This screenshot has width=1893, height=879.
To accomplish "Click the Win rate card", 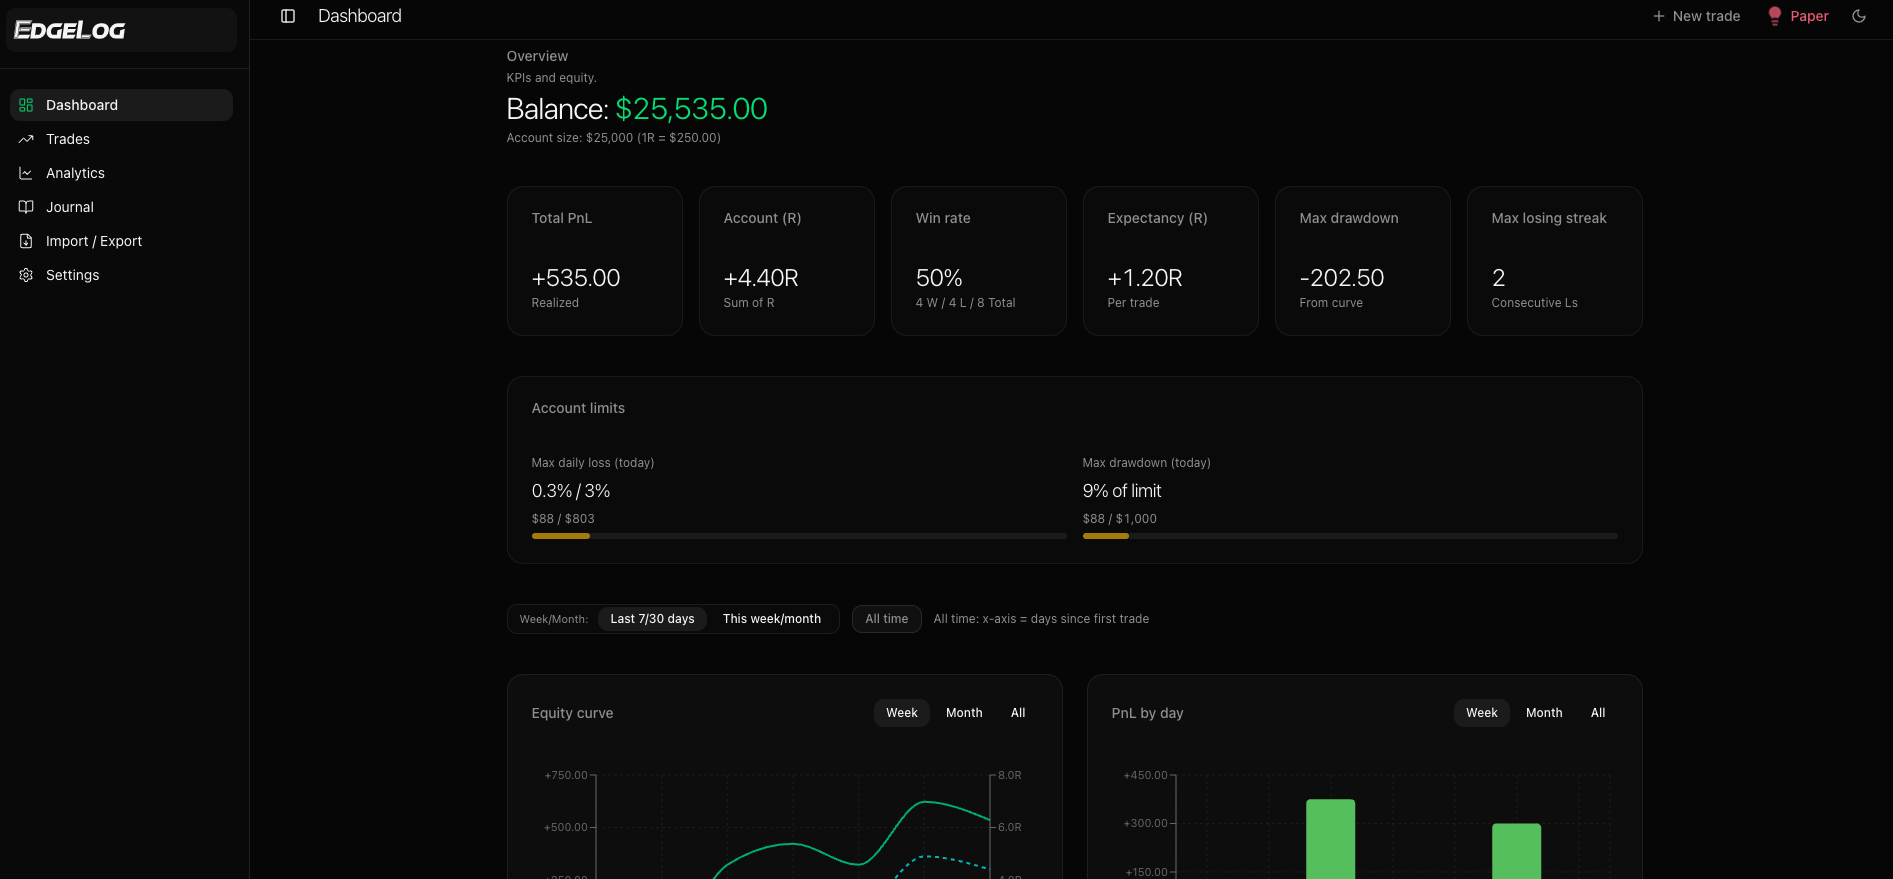I will (x=979, y=261).
